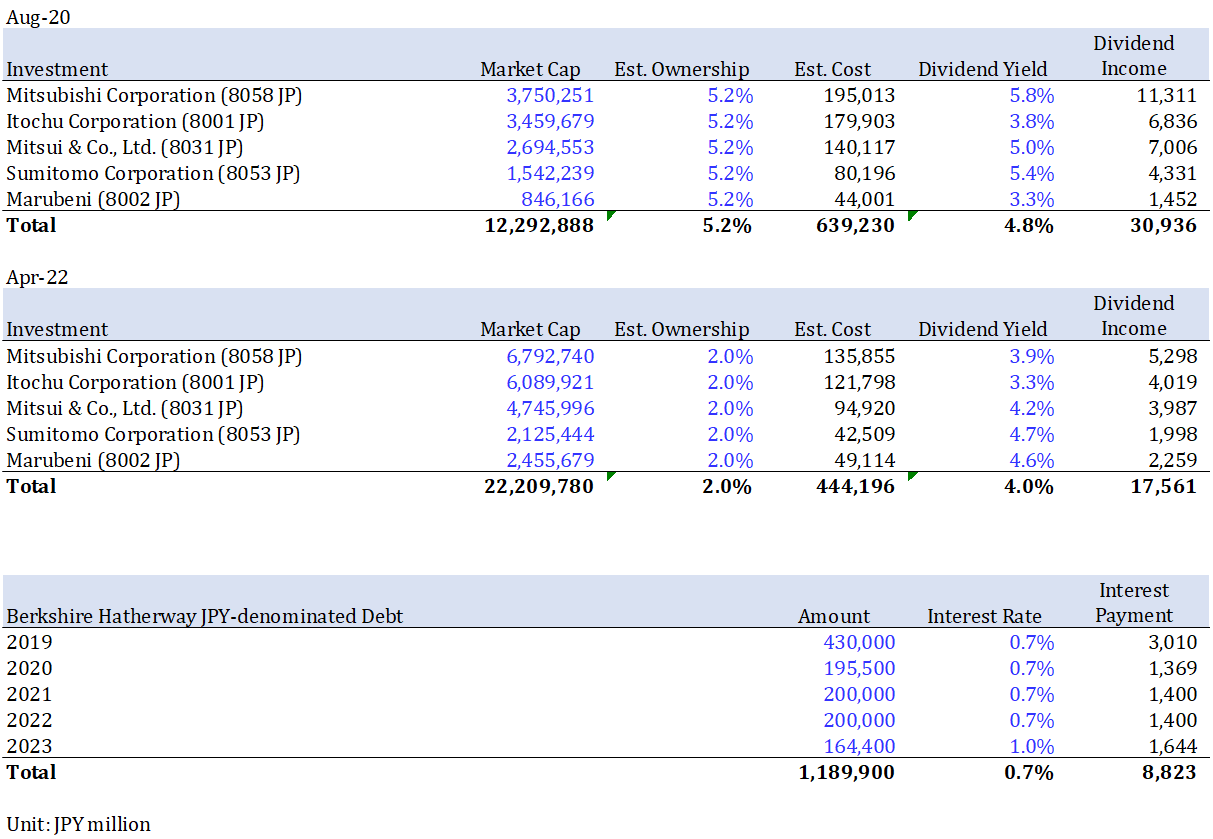Select dividend income 6,836
This screenshot has height=839, width=1213.
click(x=1174, y=121)
